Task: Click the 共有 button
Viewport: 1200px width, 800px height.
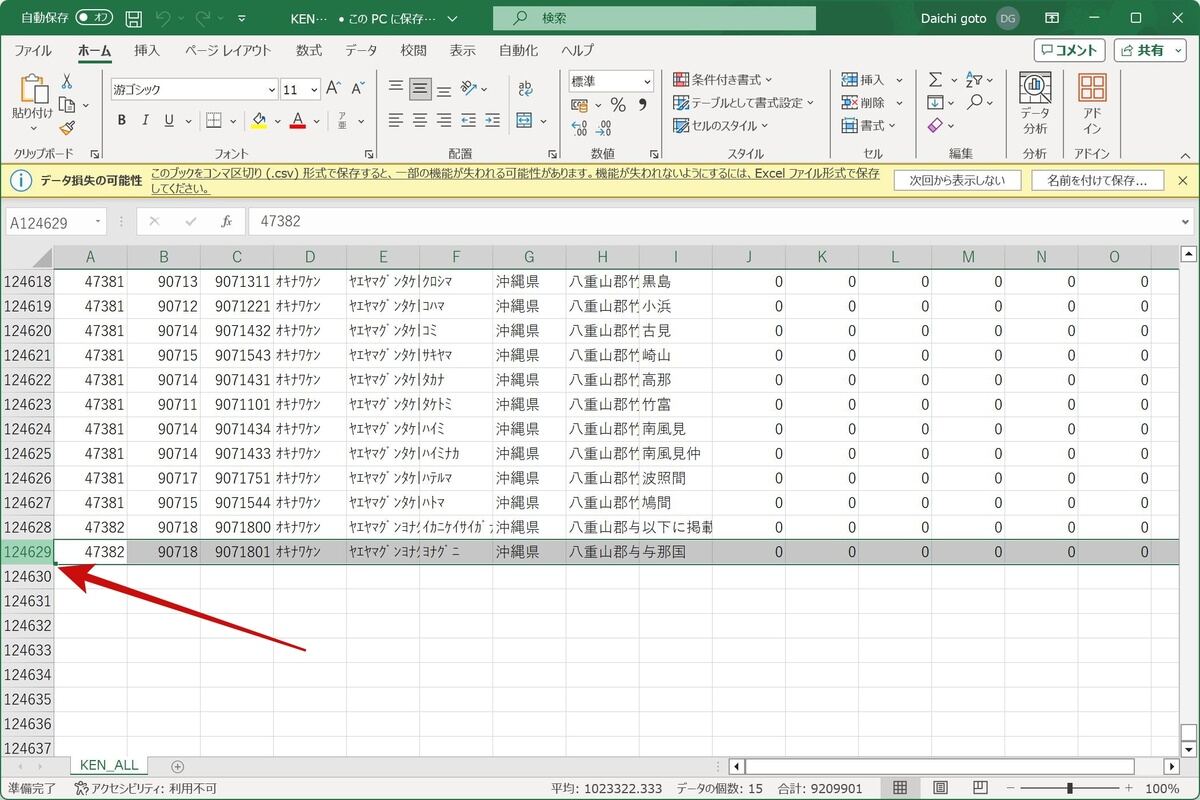Action: (1150, 50)
